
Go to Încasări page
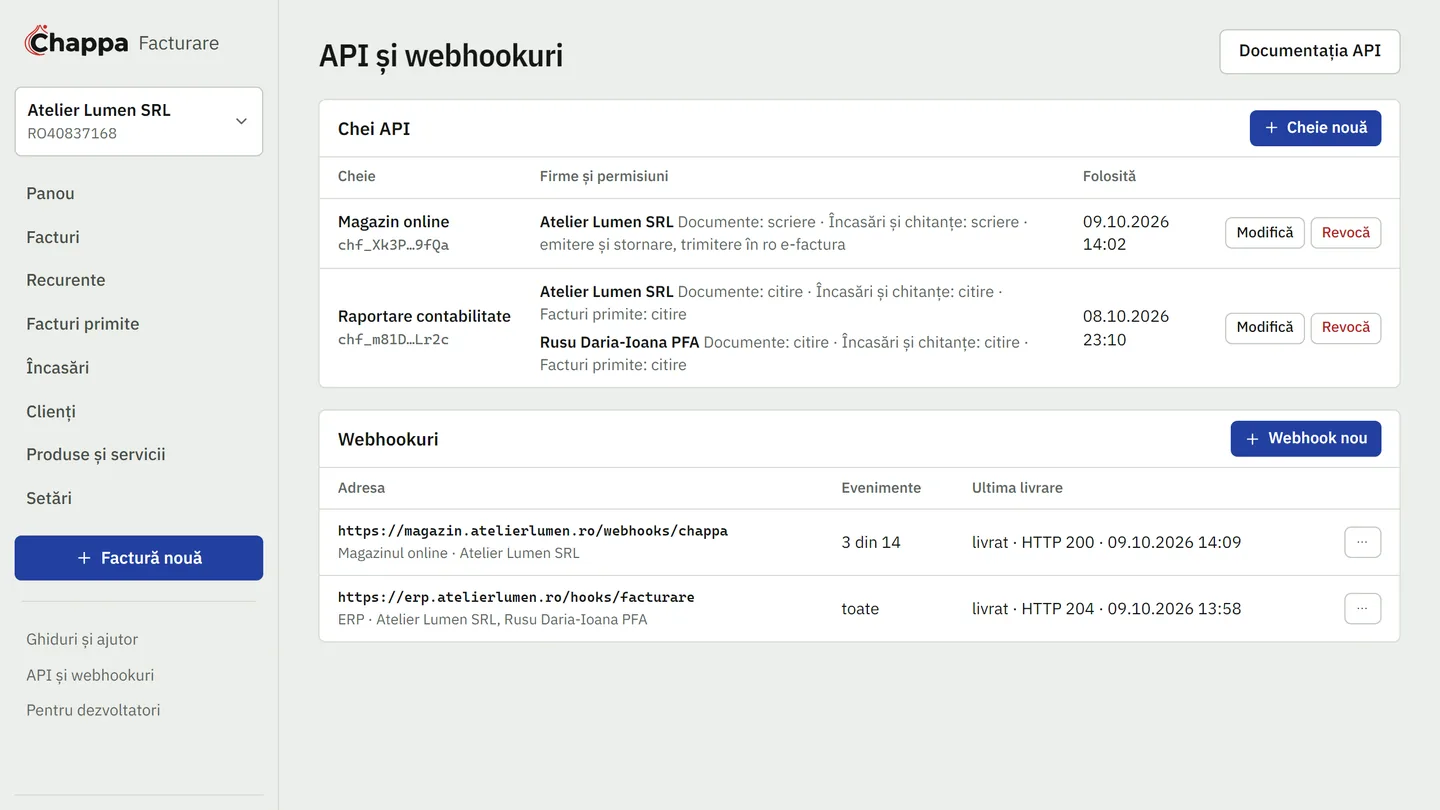(x=58, y=367)
